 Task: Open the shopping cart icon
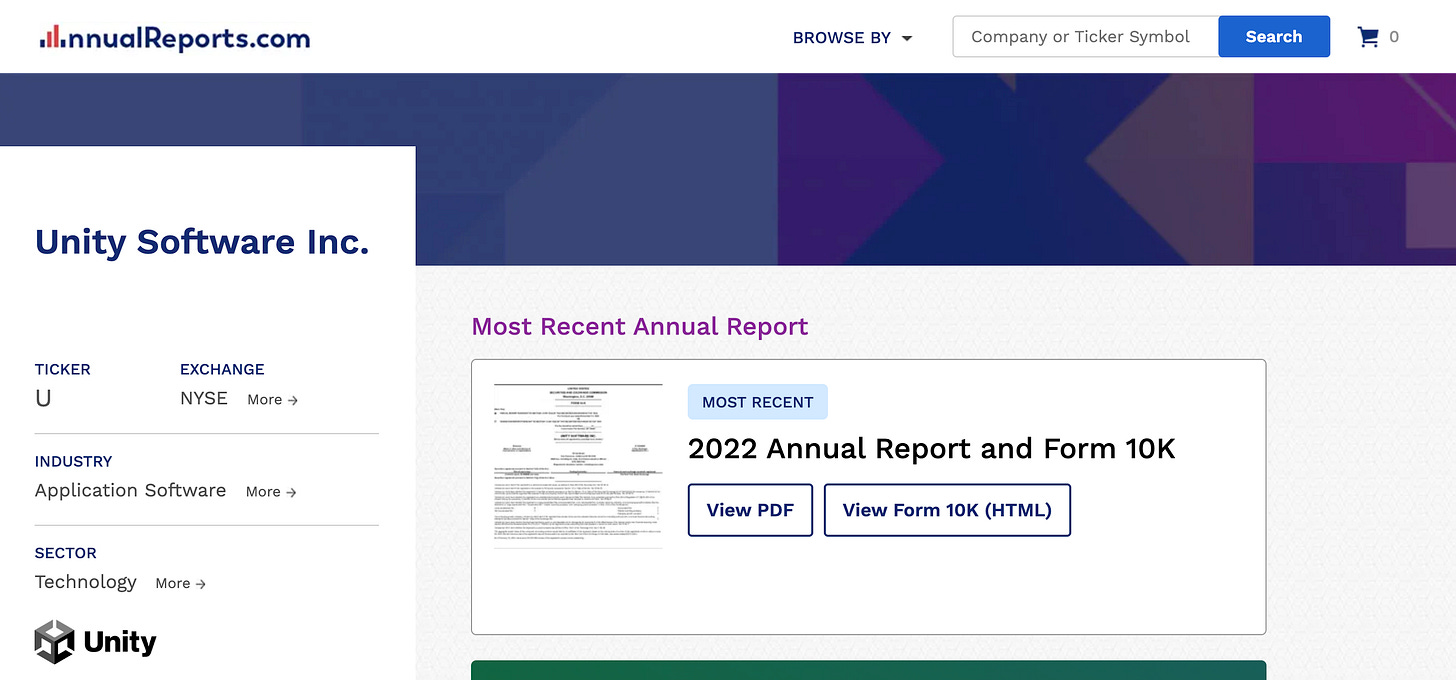(x=1367, y=37)
